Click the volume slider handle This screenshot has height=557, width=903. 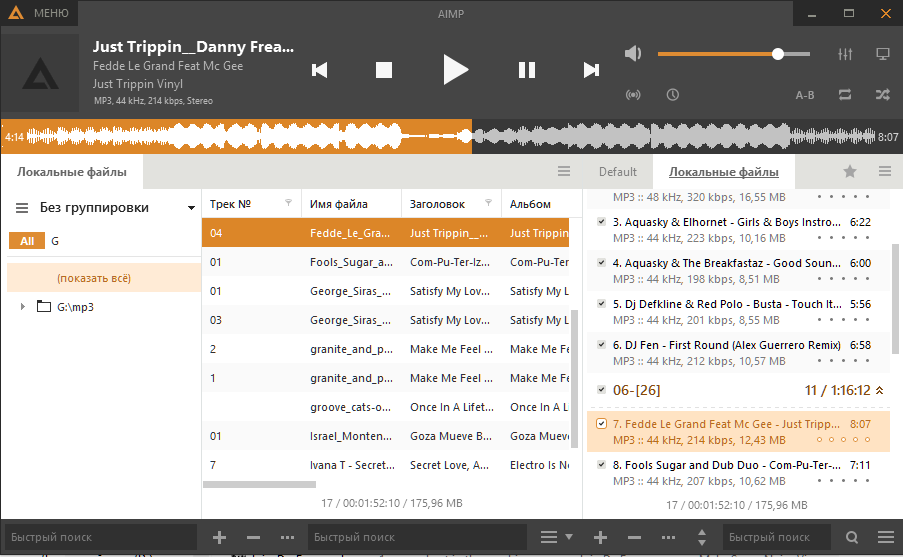[x=777, y=54]
